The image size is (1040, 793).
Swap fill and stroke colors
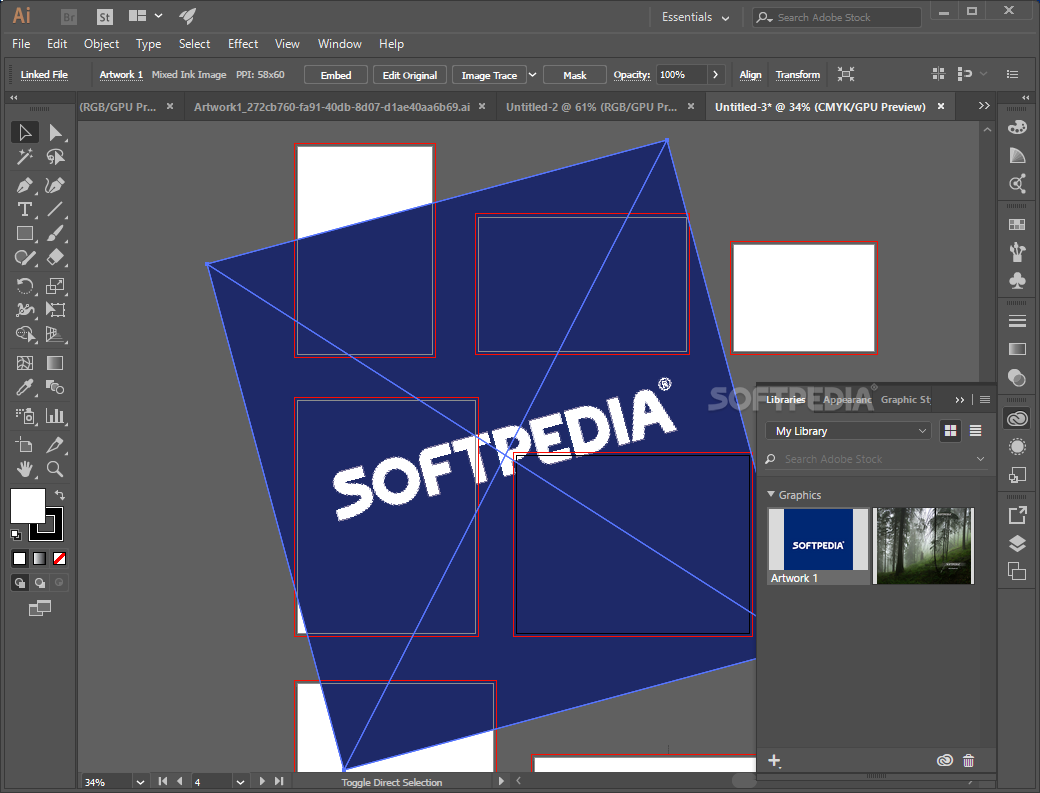pyautogui.click(x=60, y=495)
